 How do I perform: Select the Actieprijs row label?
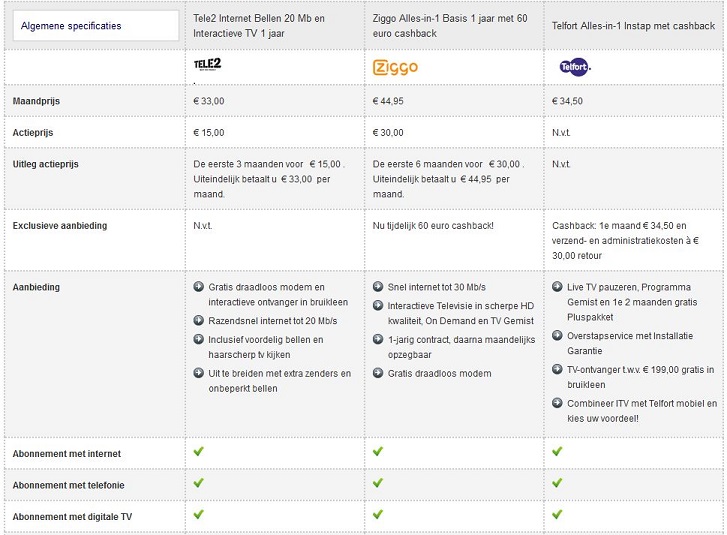pos(33,133)
